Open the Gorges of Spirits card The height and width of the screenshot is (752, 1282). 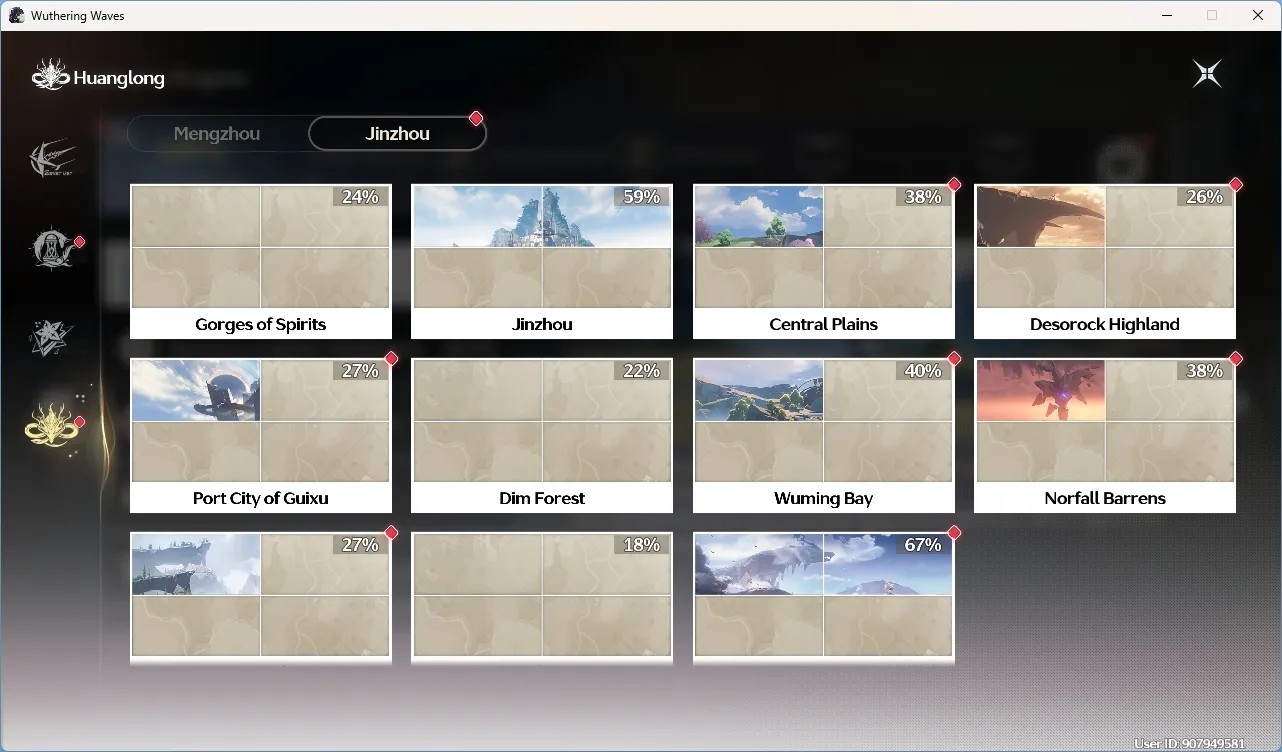pos(261,262)
